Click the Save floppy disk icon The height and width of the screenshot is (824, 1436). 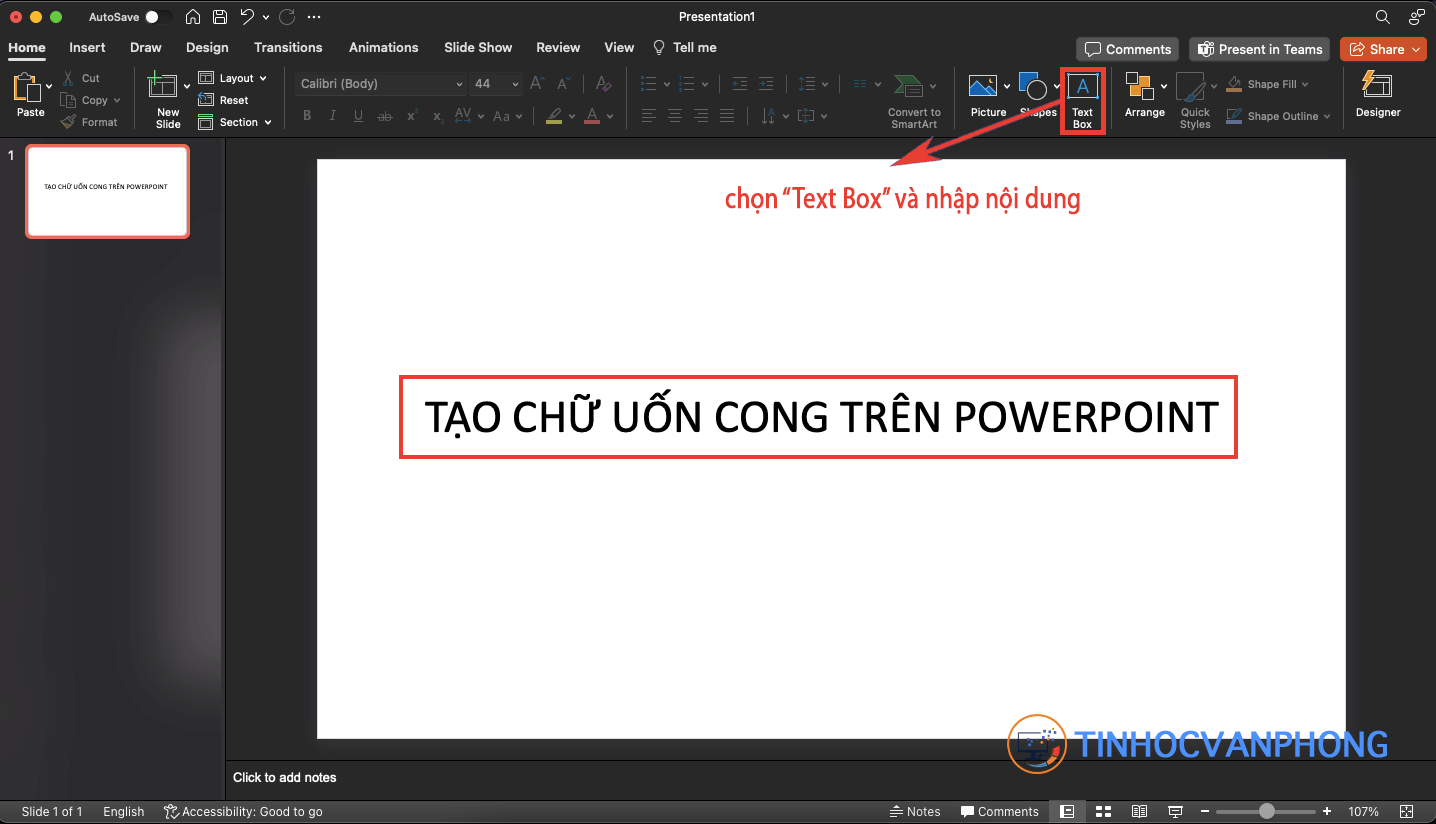click(220, 17)
